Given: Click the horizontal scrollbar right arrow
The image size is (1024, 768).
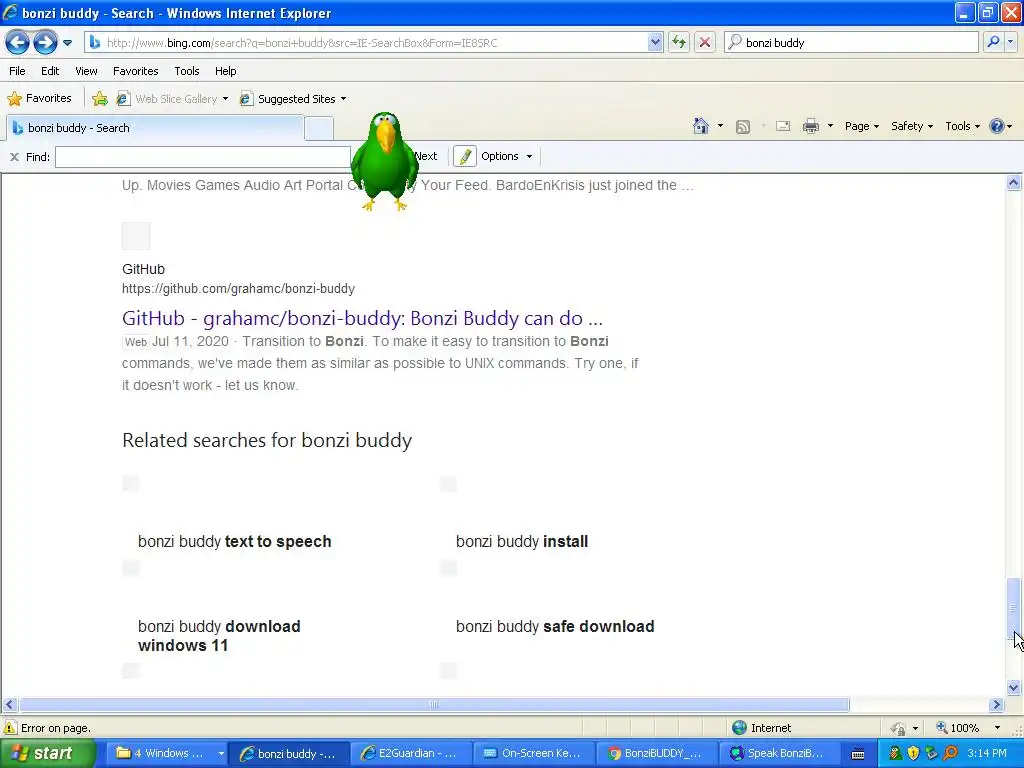Looking at the screenshot, I should pos(997,705).
